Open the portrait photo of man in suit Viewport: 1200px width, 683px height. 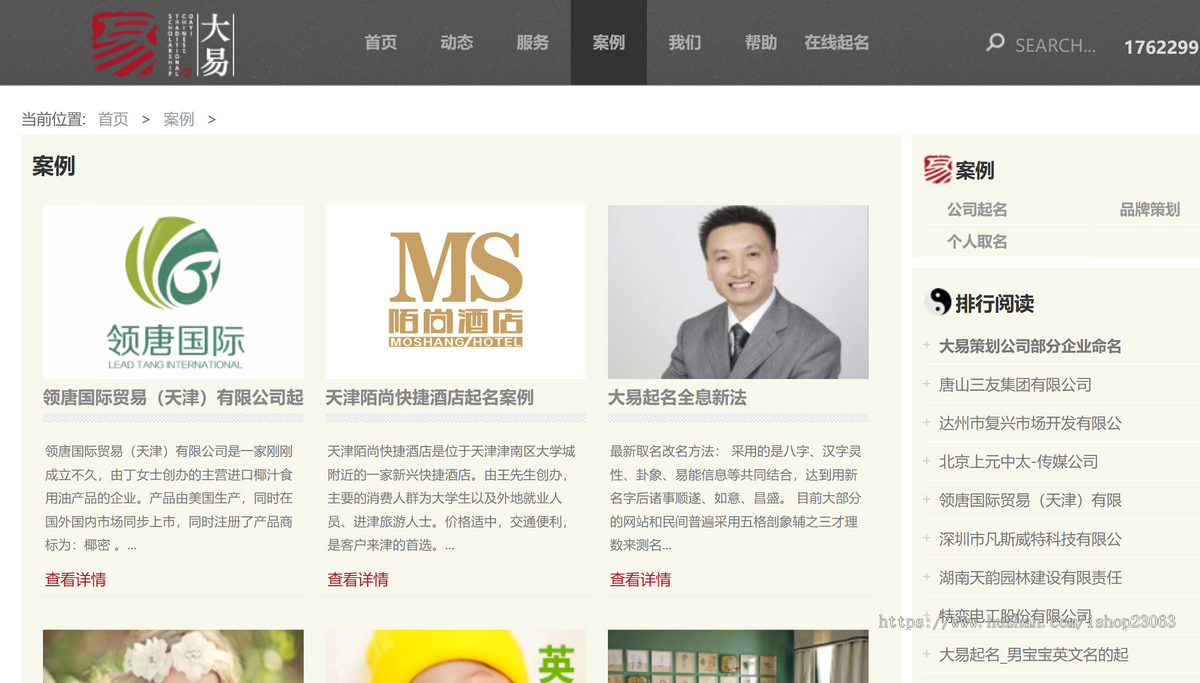tap(738, 292)
